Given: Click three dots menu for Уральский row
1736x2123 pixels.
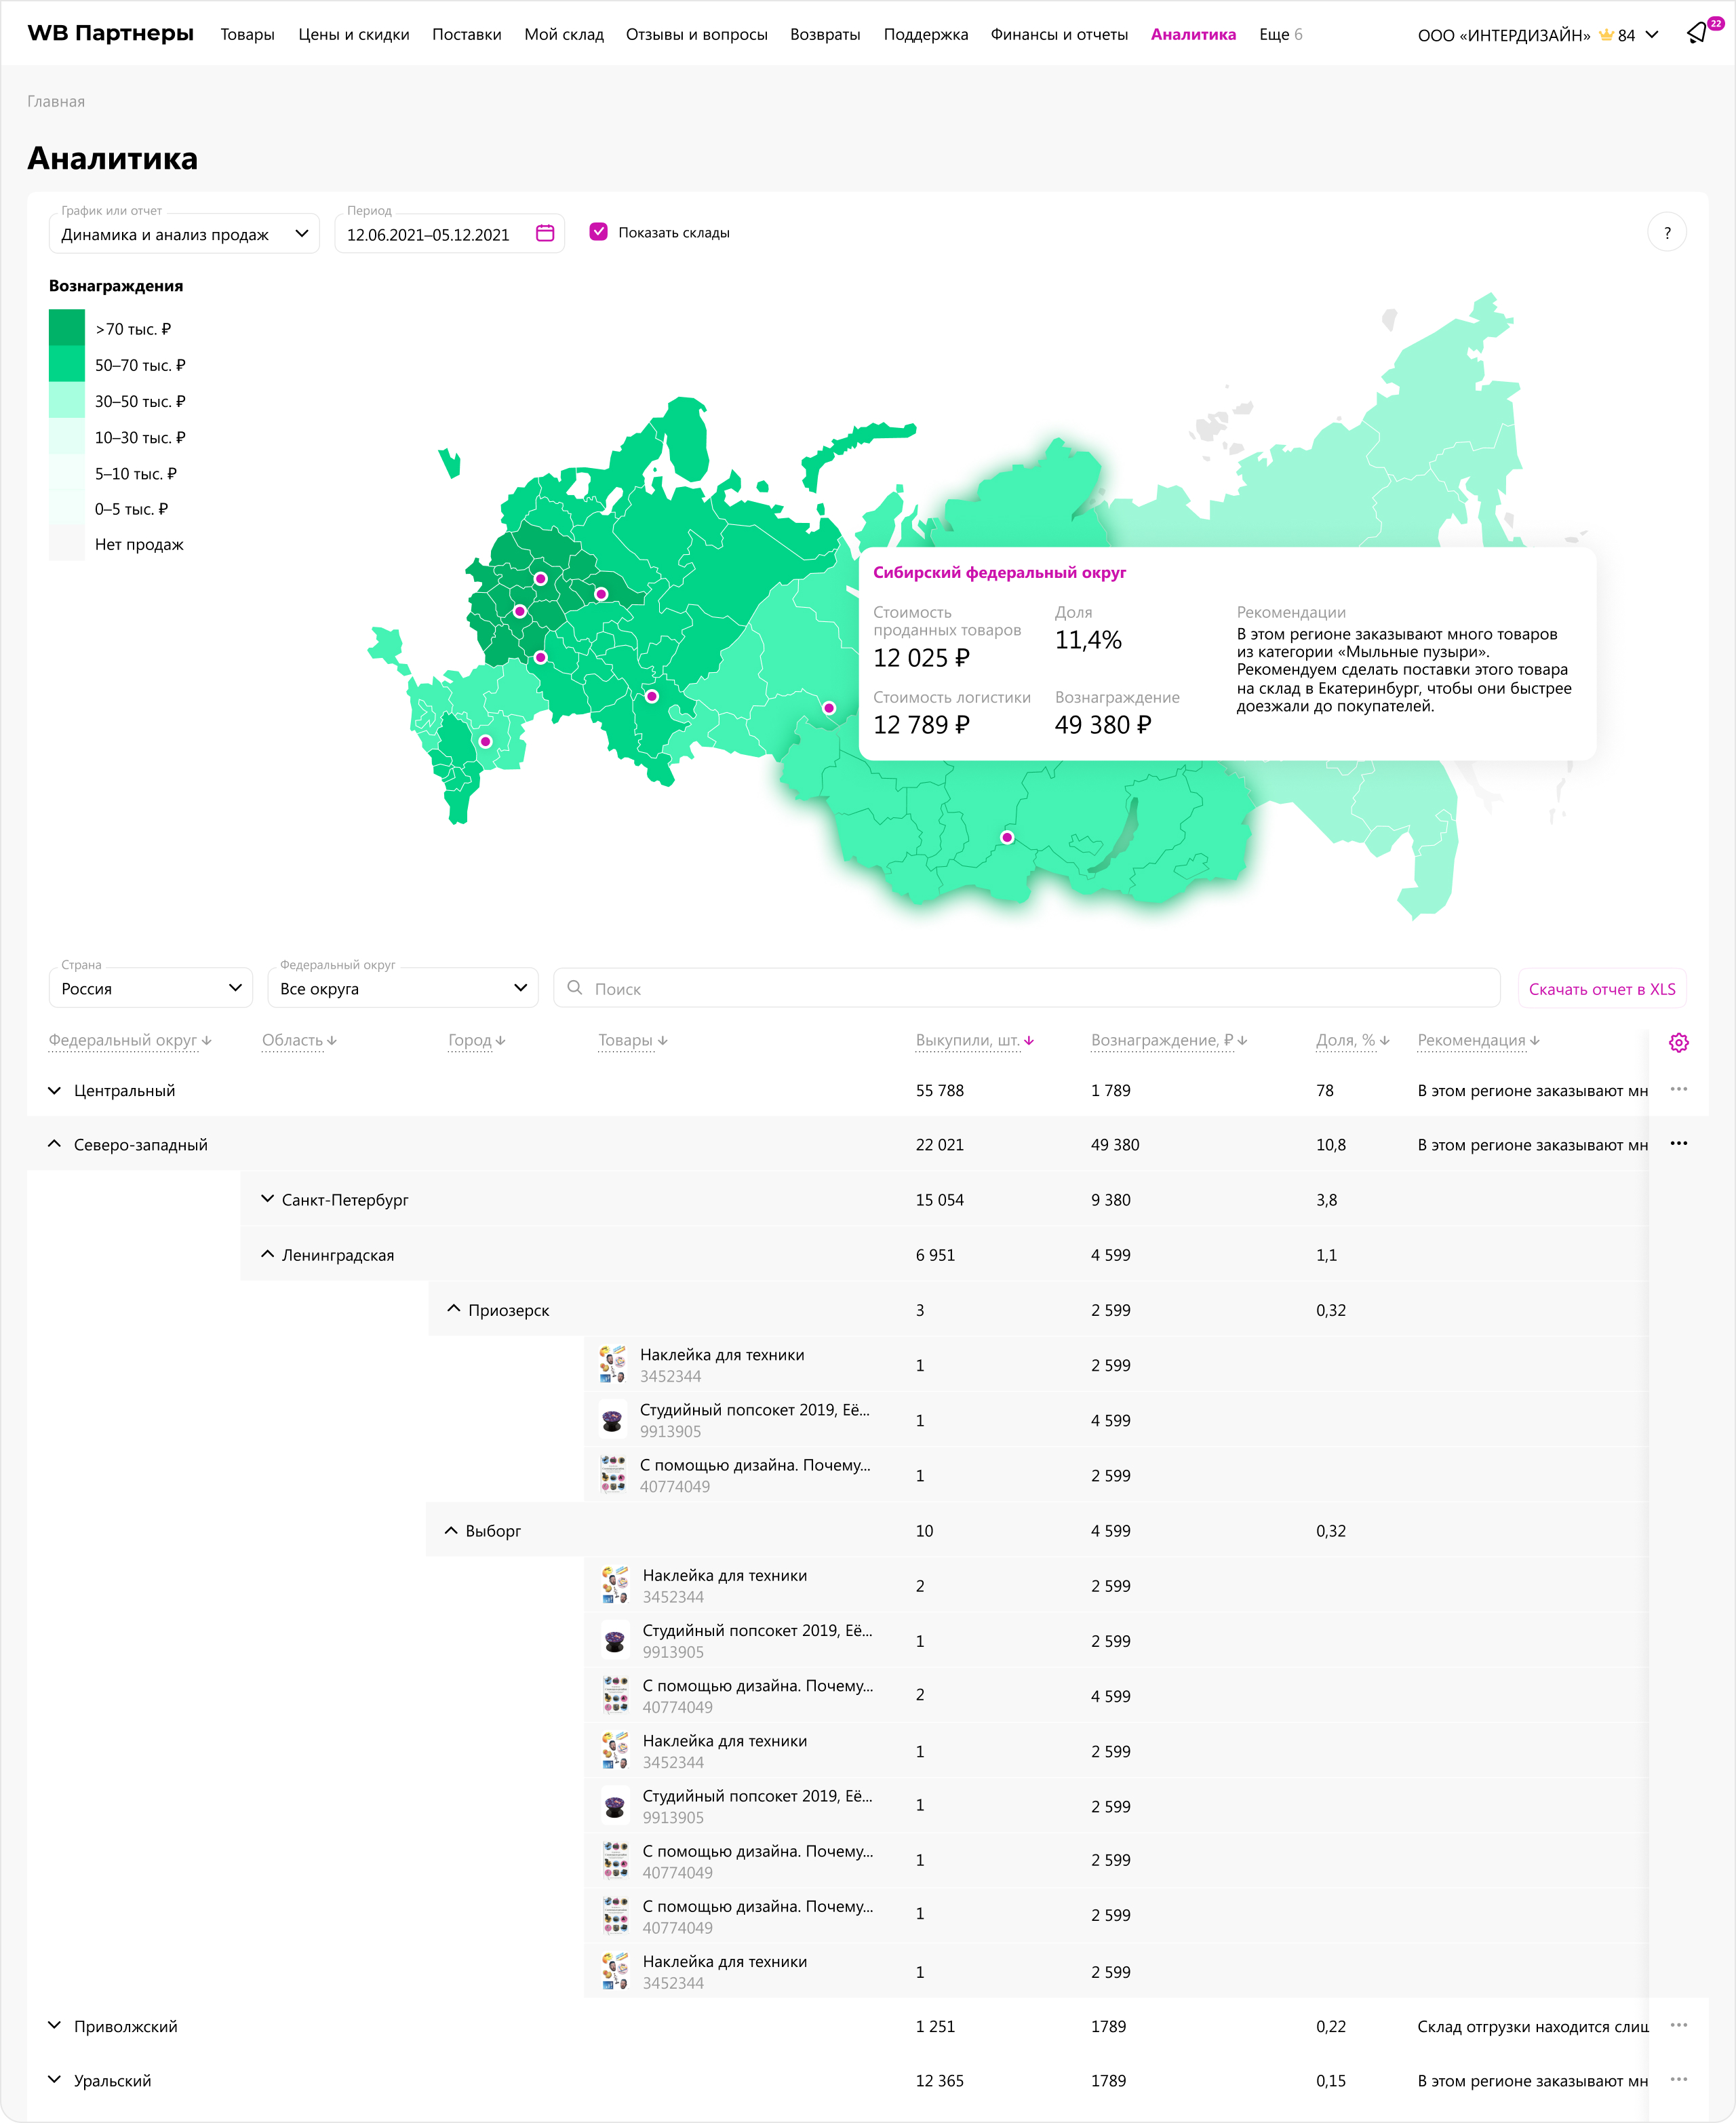Looking at the screenshot, I should point(1678,2079).
